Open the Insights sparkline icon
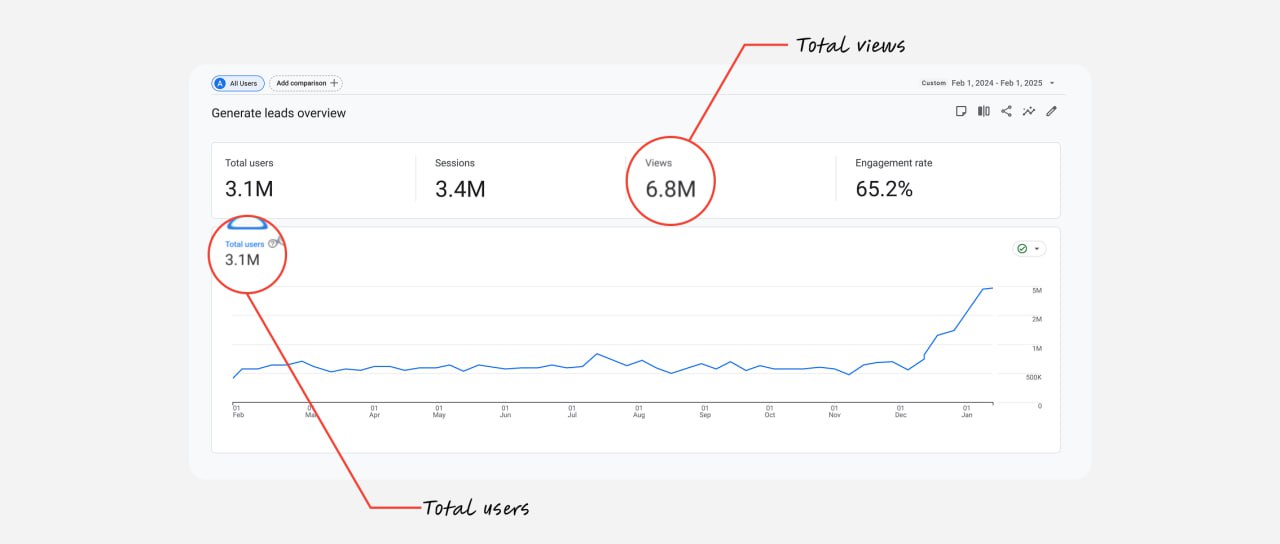Screen dimensions: 1280x544 click(x=1029, y=111)
